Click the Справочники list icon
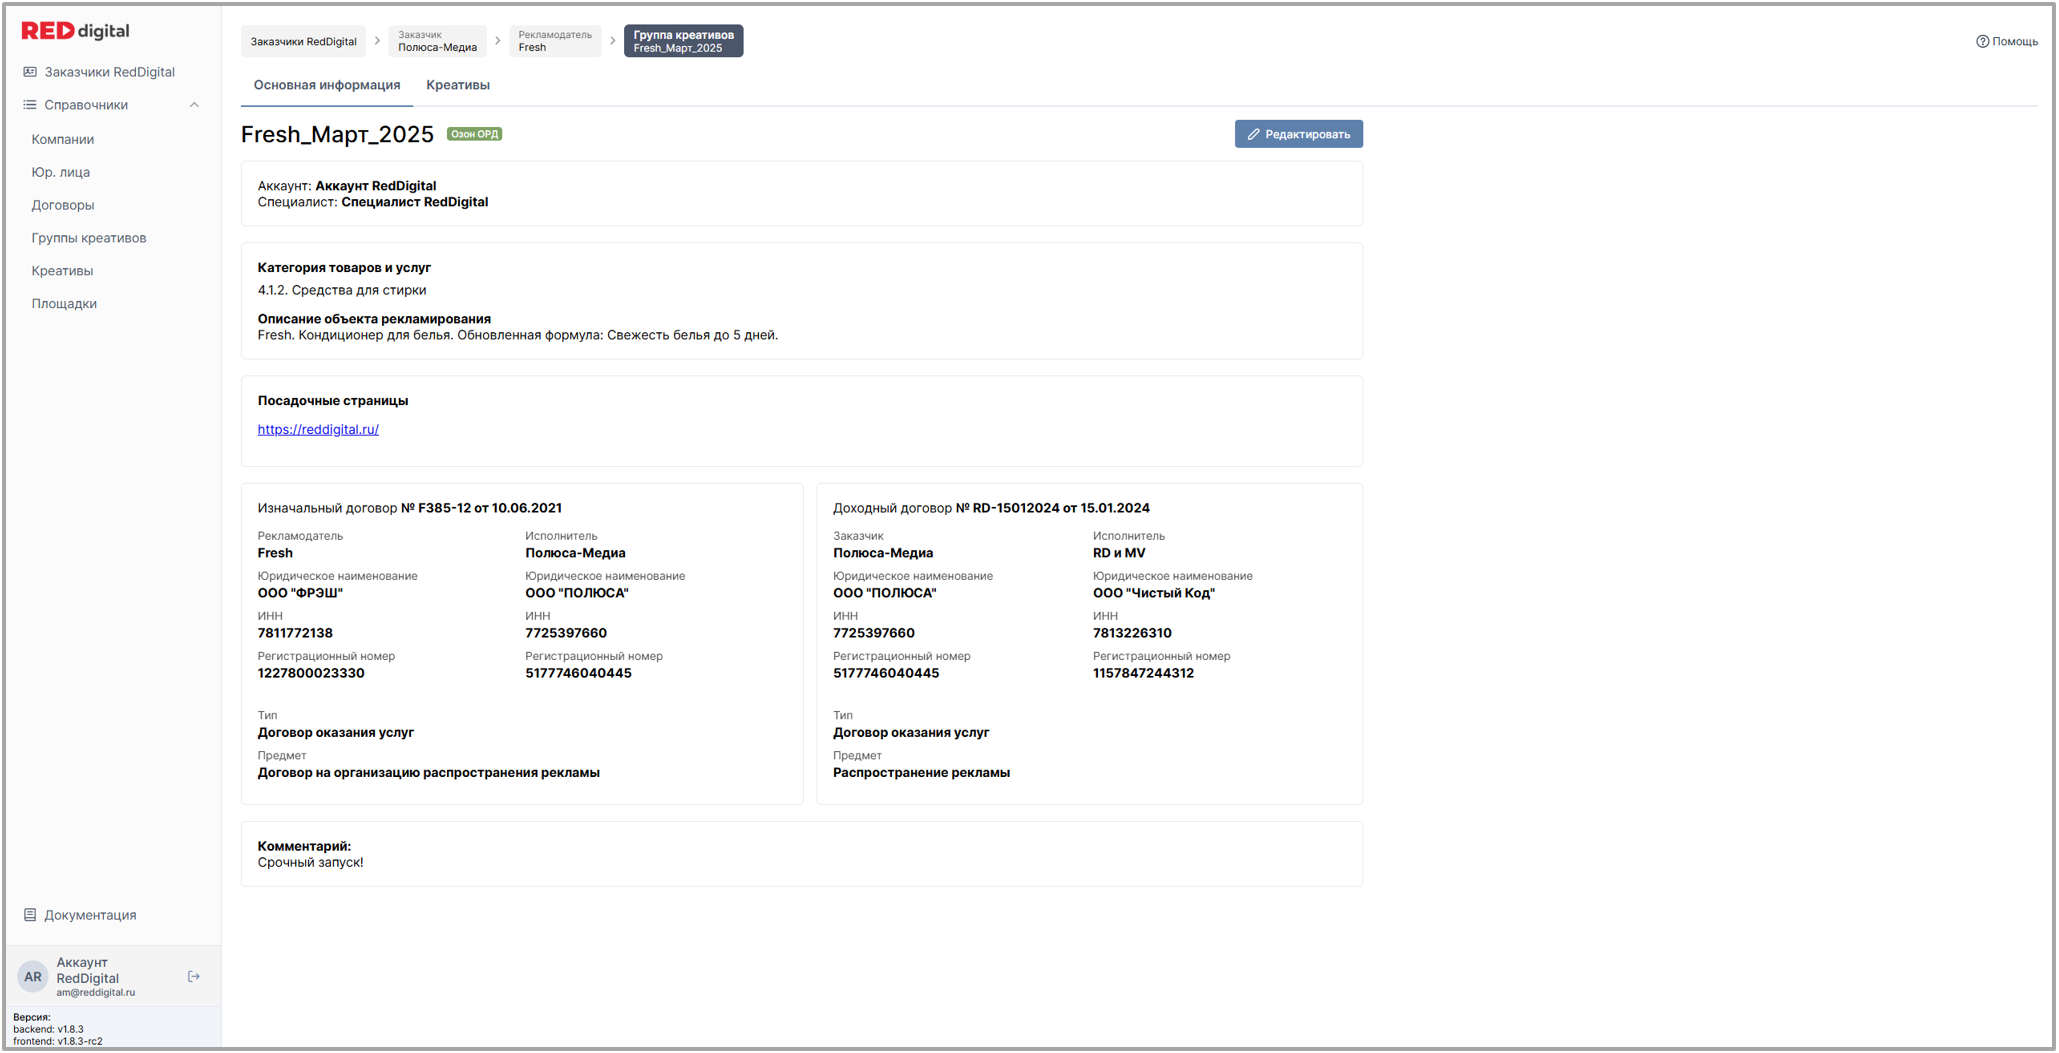 click(30, 105)
